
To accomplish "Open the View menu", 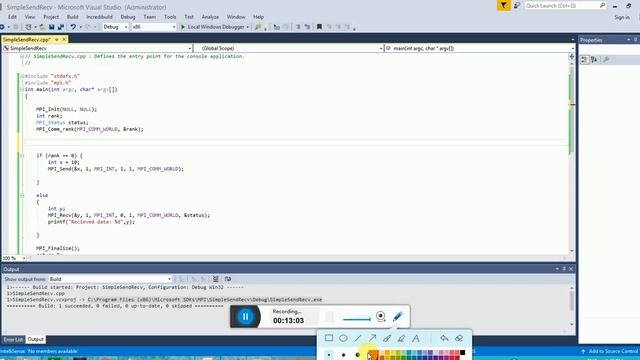I will 30,17.
